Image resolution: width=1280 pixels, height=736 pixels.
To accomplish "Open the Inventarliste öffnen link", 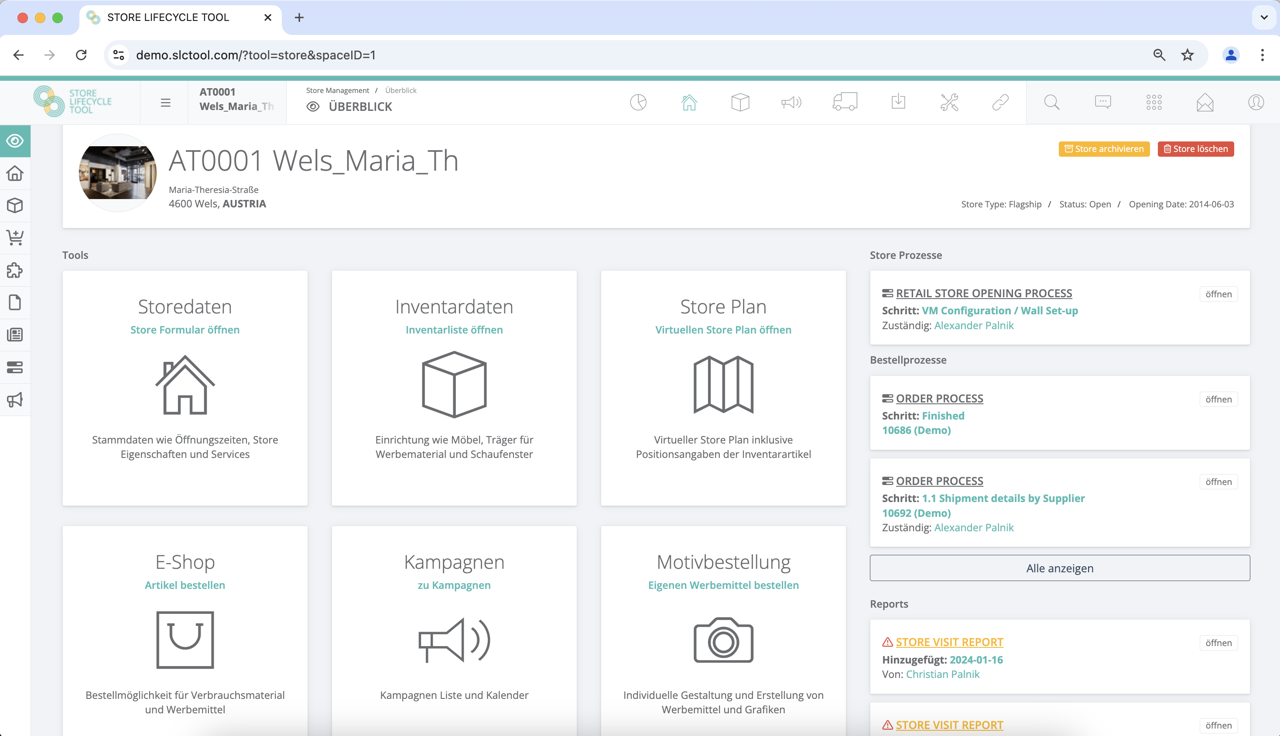I will [x=454, y=330].
